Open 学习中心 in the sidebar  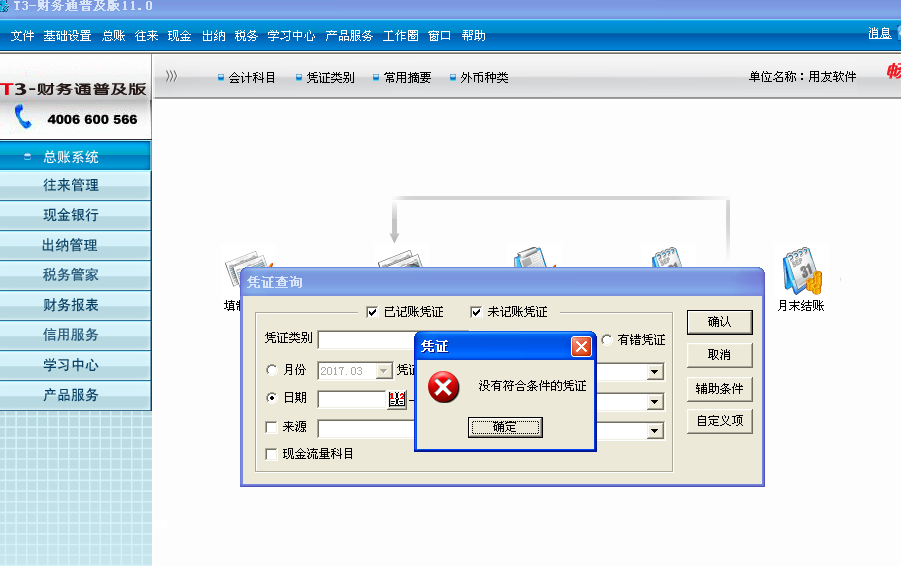(75, 364)
